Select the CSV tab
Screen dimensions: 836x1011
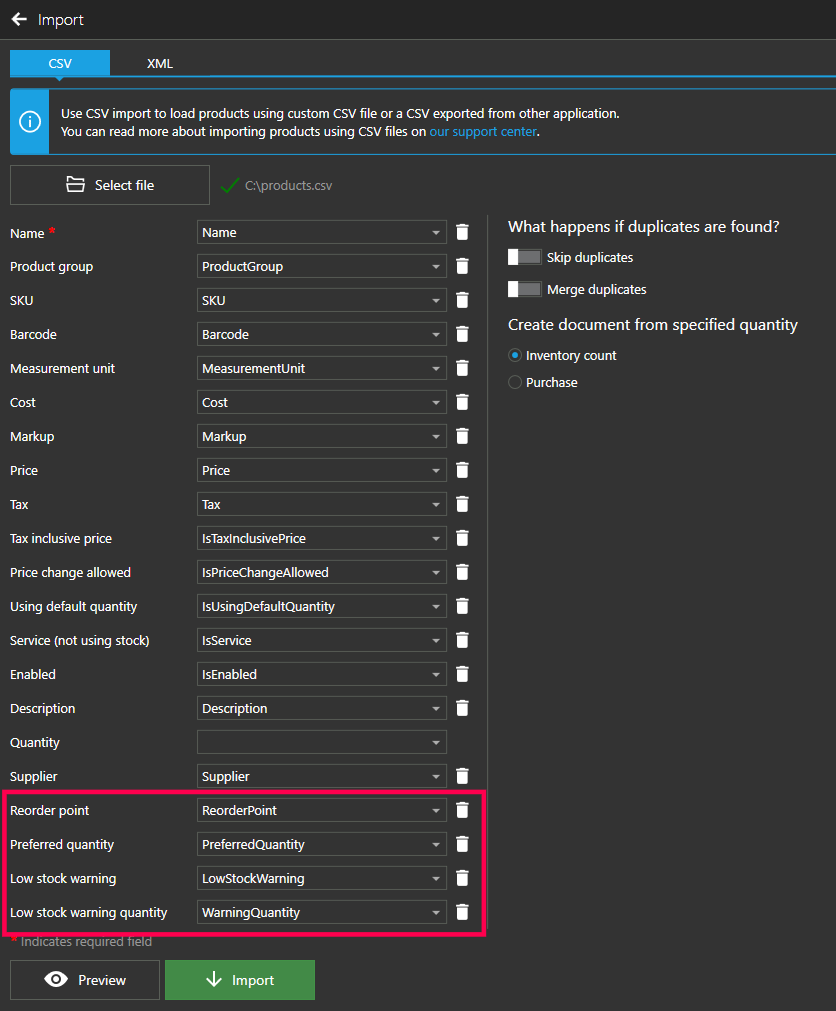(x=60, y=63)
